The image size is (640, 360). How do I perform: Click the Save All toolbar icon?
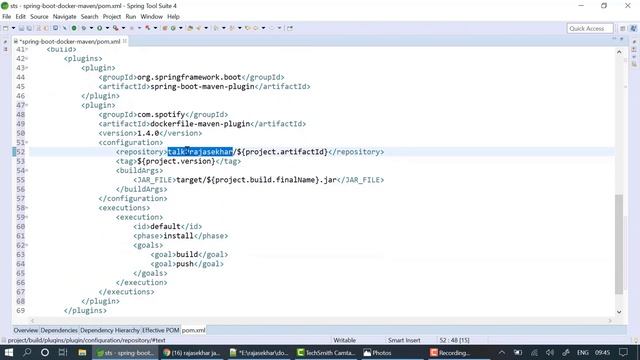[29, 28]
